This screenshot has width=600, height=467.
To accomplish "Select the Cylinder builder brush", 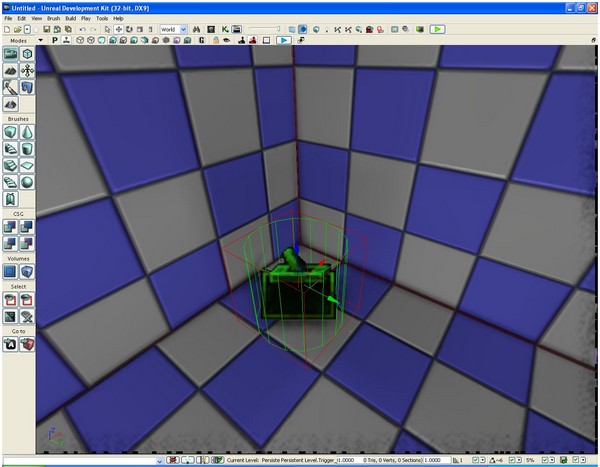I will click(x=27, y=149).
